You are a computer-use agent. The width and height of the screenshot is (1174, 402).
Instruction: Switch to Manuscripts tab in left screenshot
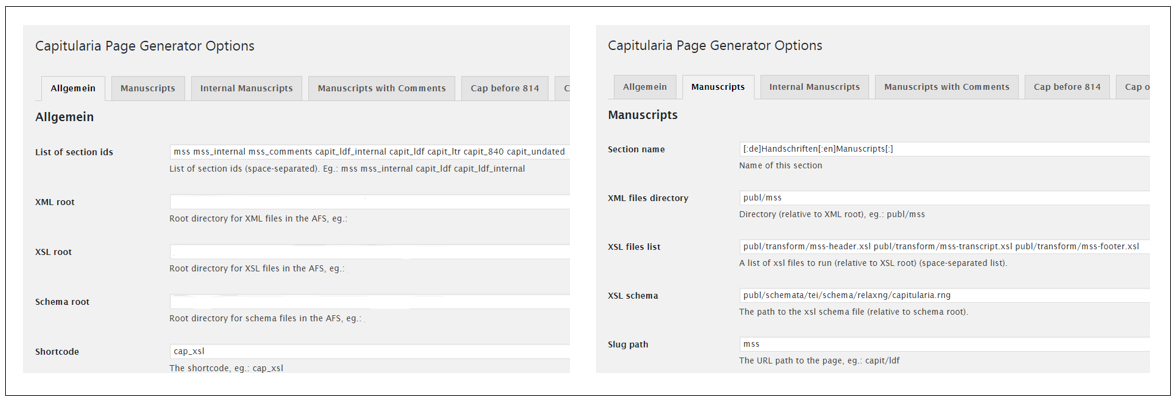147,88
